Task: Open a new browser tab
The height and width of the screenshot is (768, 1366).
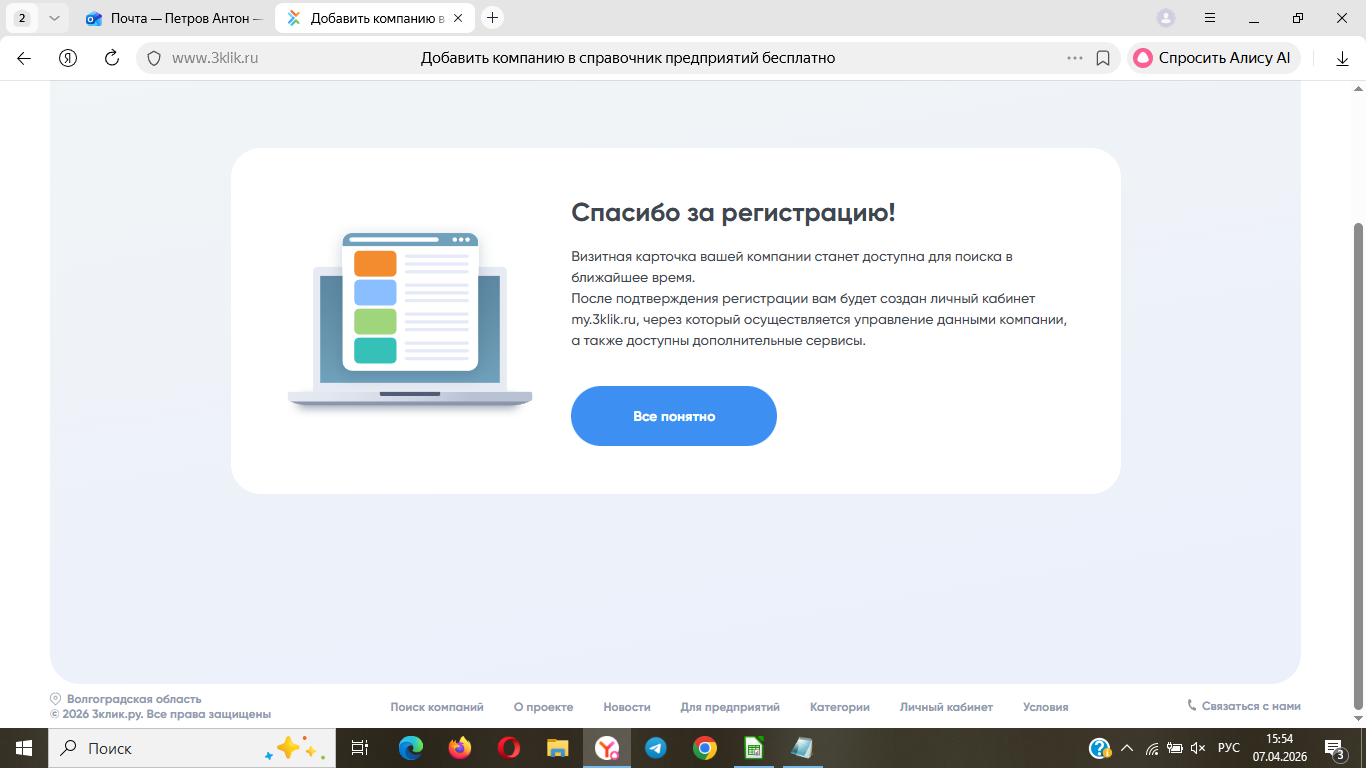Action: pyautogui.click(x=492, y=18)
